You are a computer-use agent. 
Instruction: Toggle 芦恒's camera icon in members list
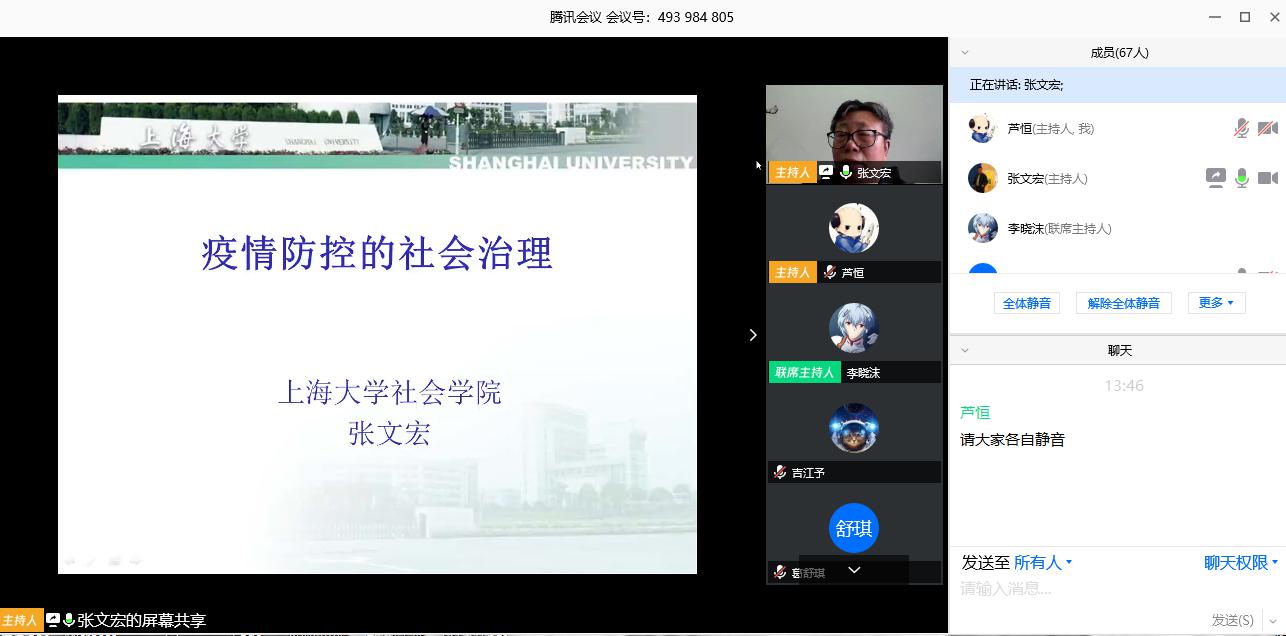(1267, 128)
